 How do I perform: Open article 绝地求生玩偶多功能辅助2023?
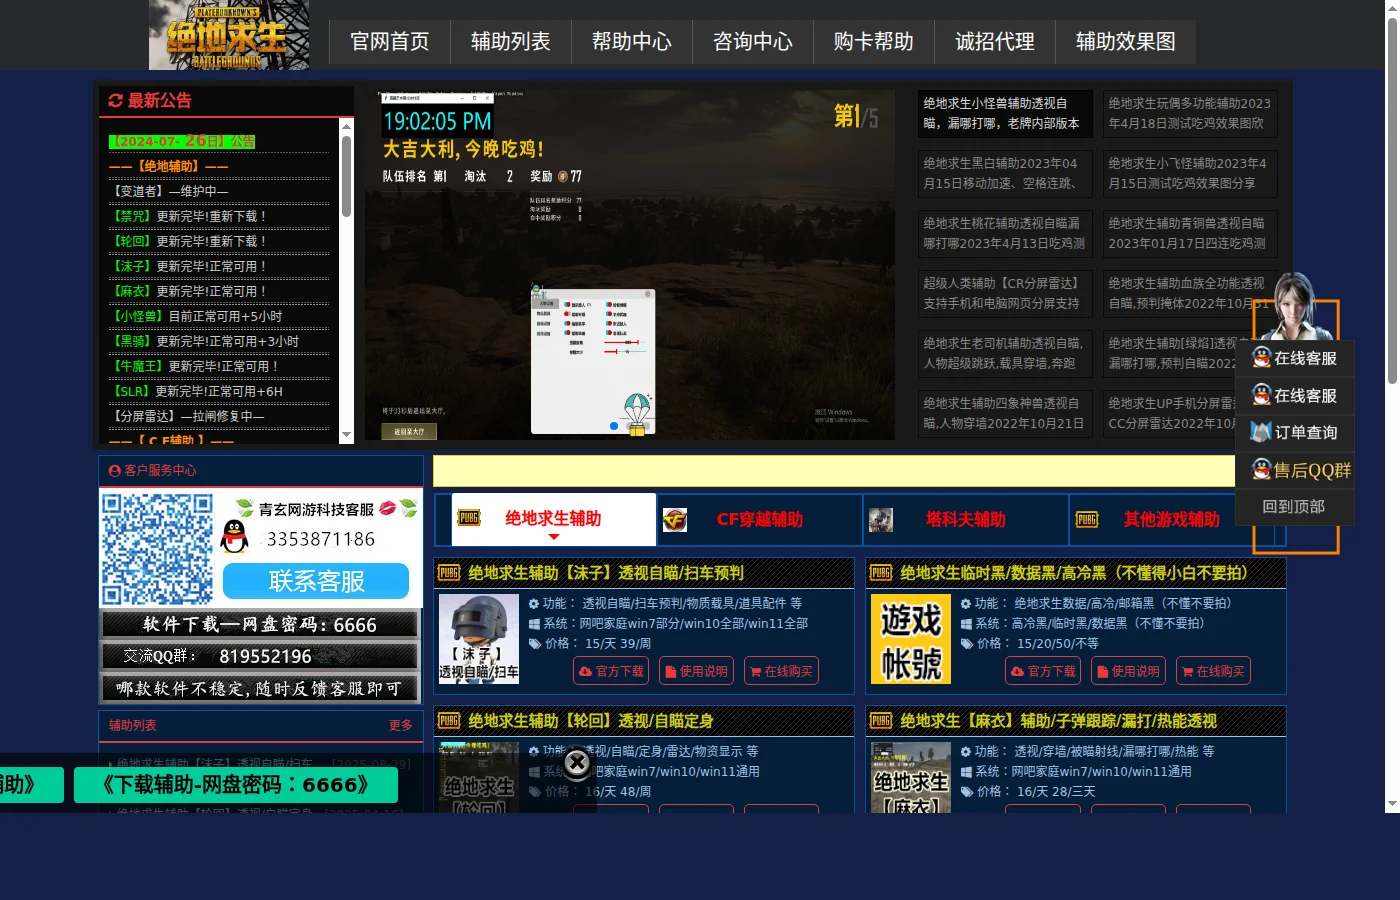point(1190,113)
